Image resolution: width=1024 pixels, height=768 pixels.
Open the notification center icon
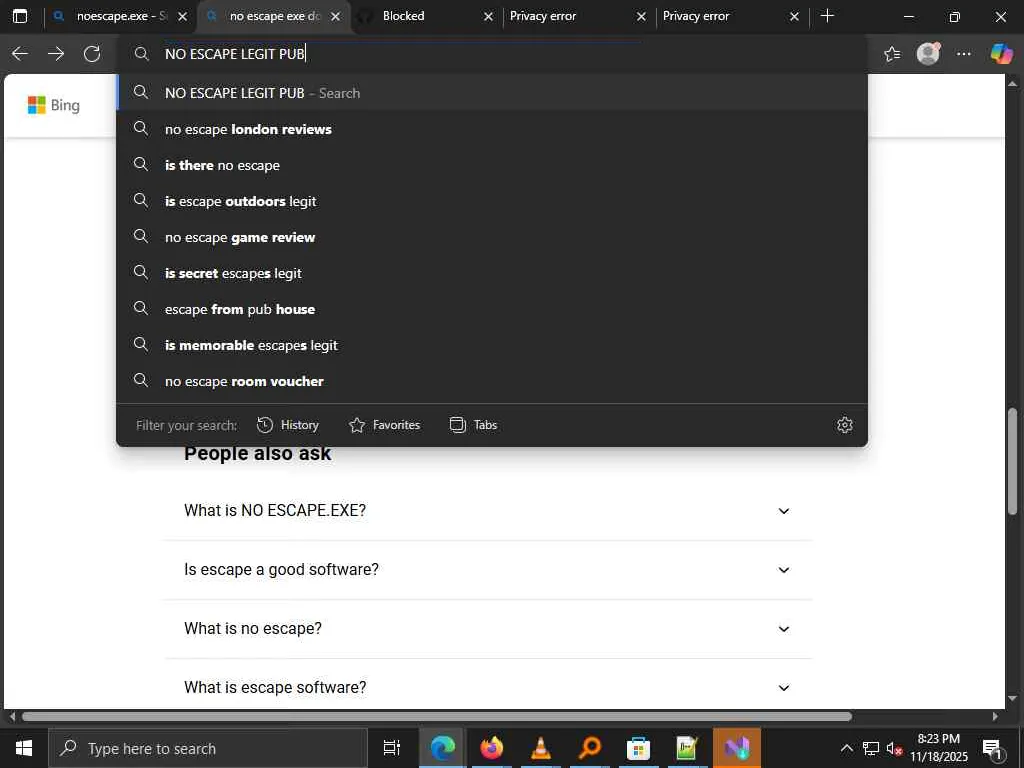pos(992,748)
